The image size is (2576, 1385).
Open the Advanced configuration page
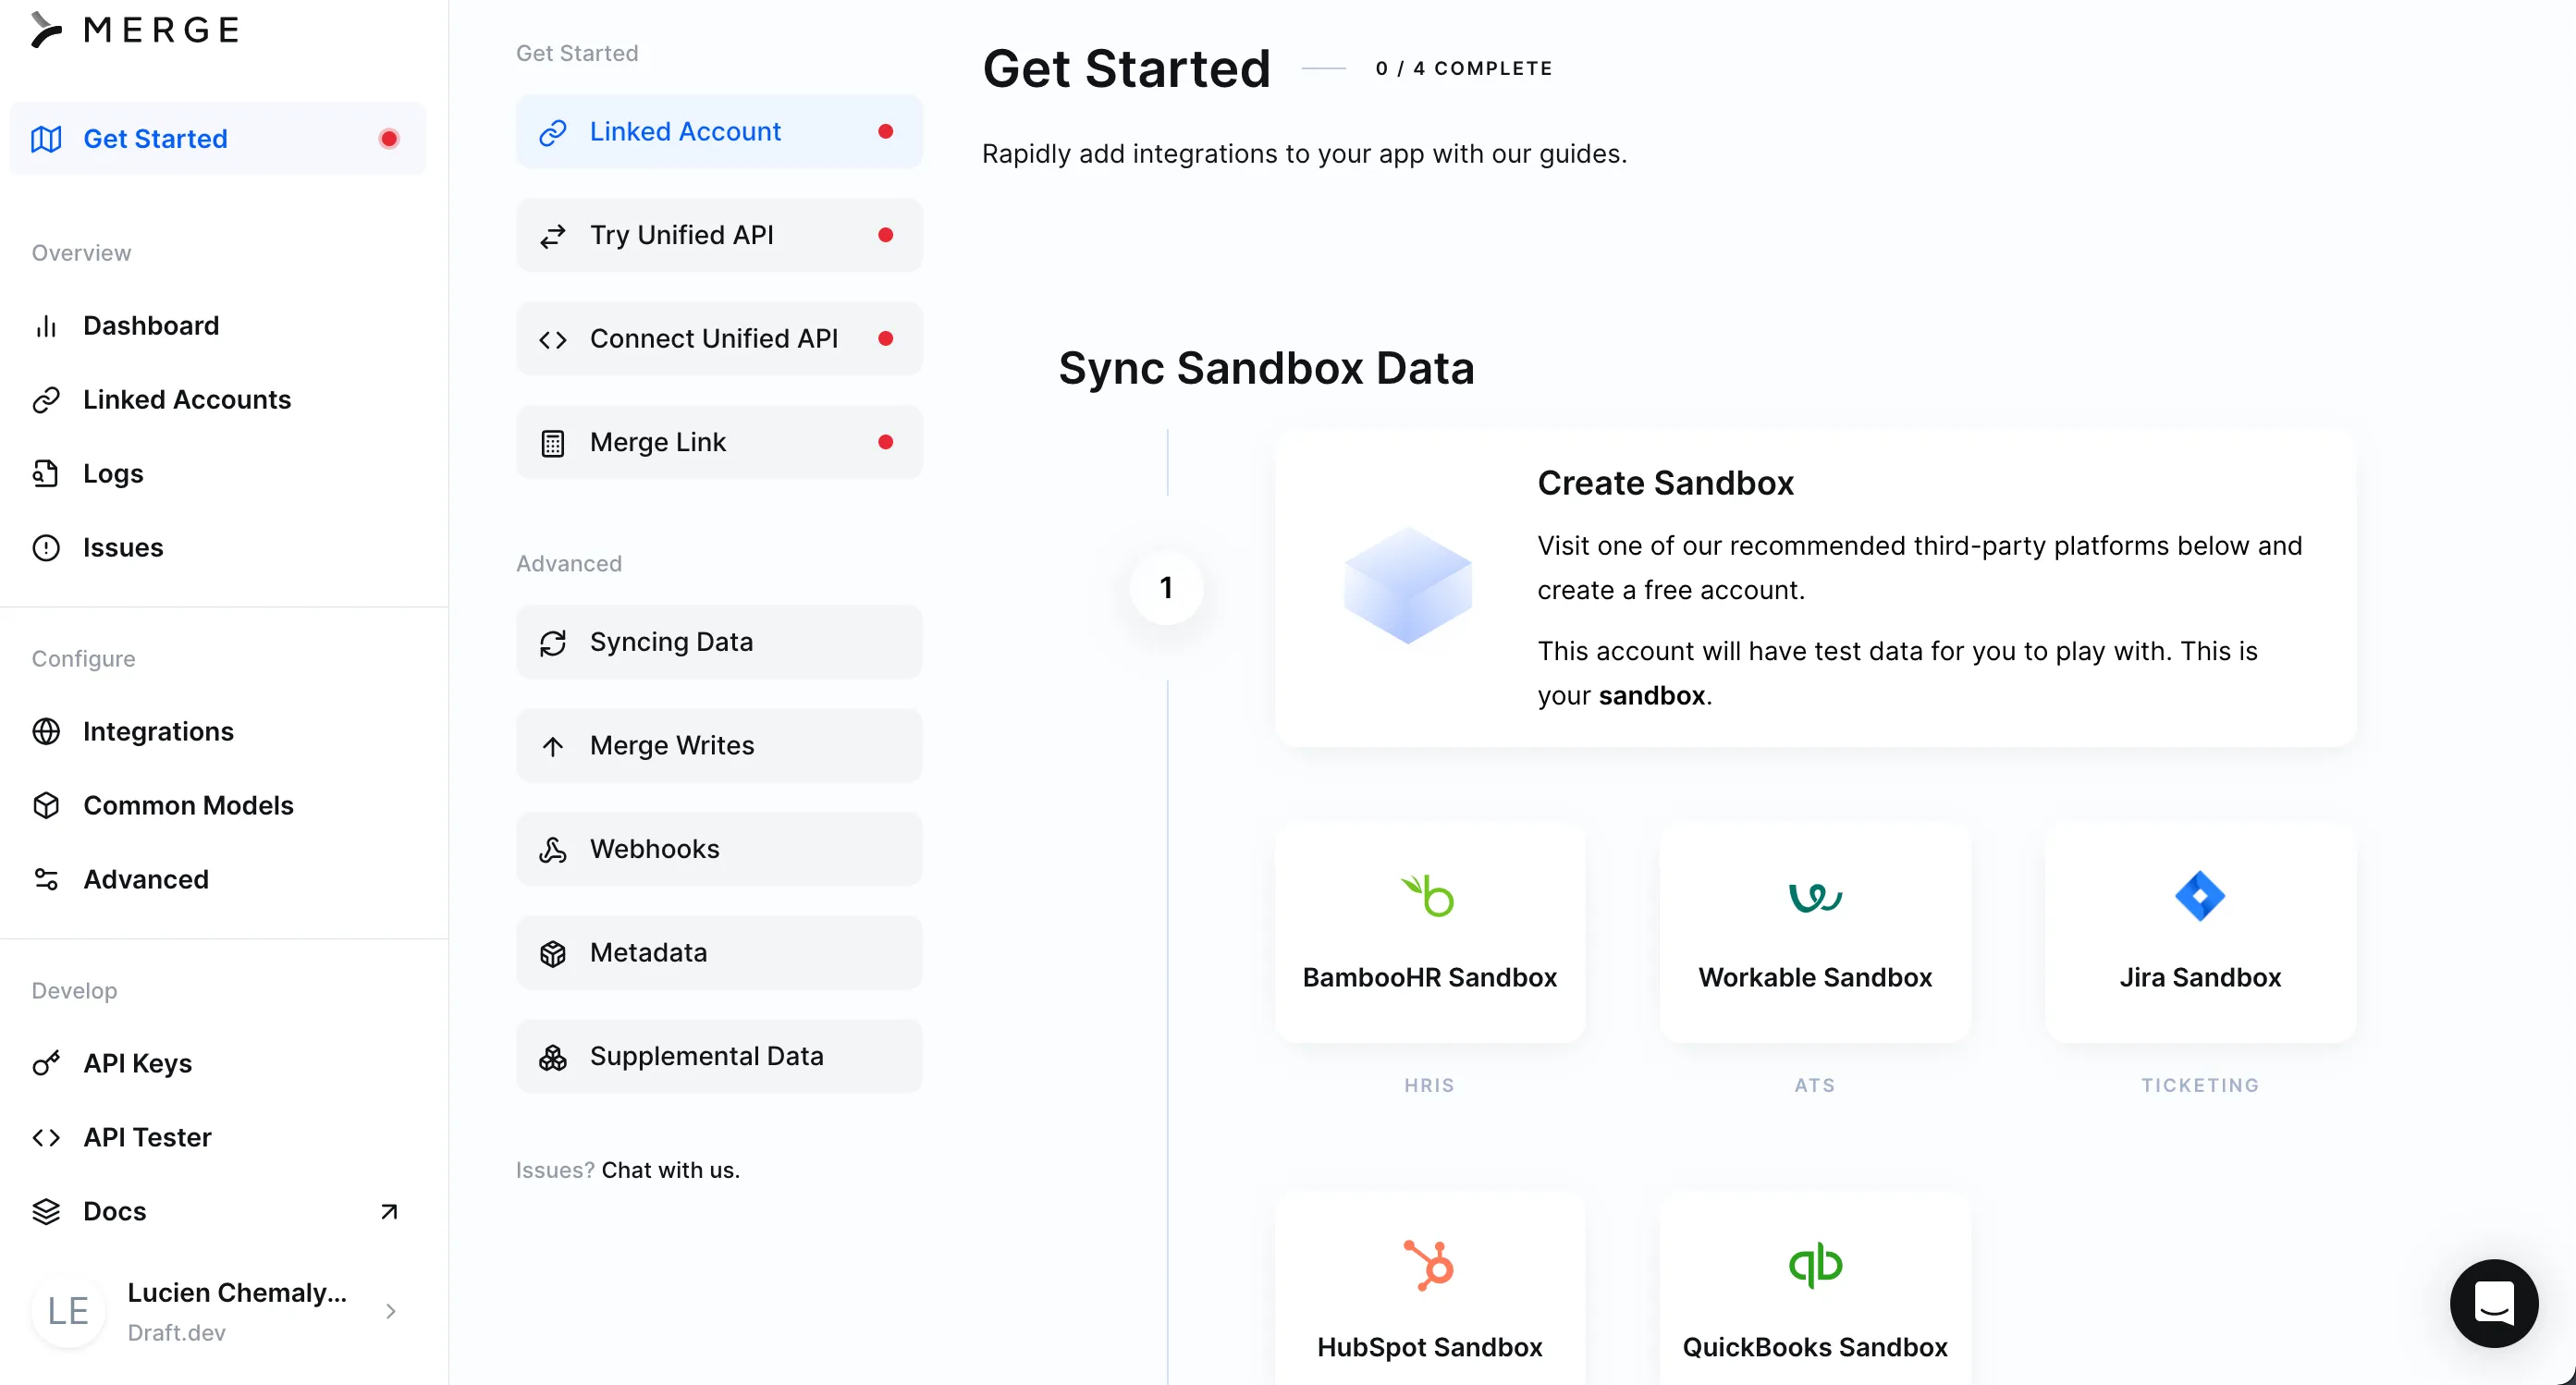(x=146, y=880)
